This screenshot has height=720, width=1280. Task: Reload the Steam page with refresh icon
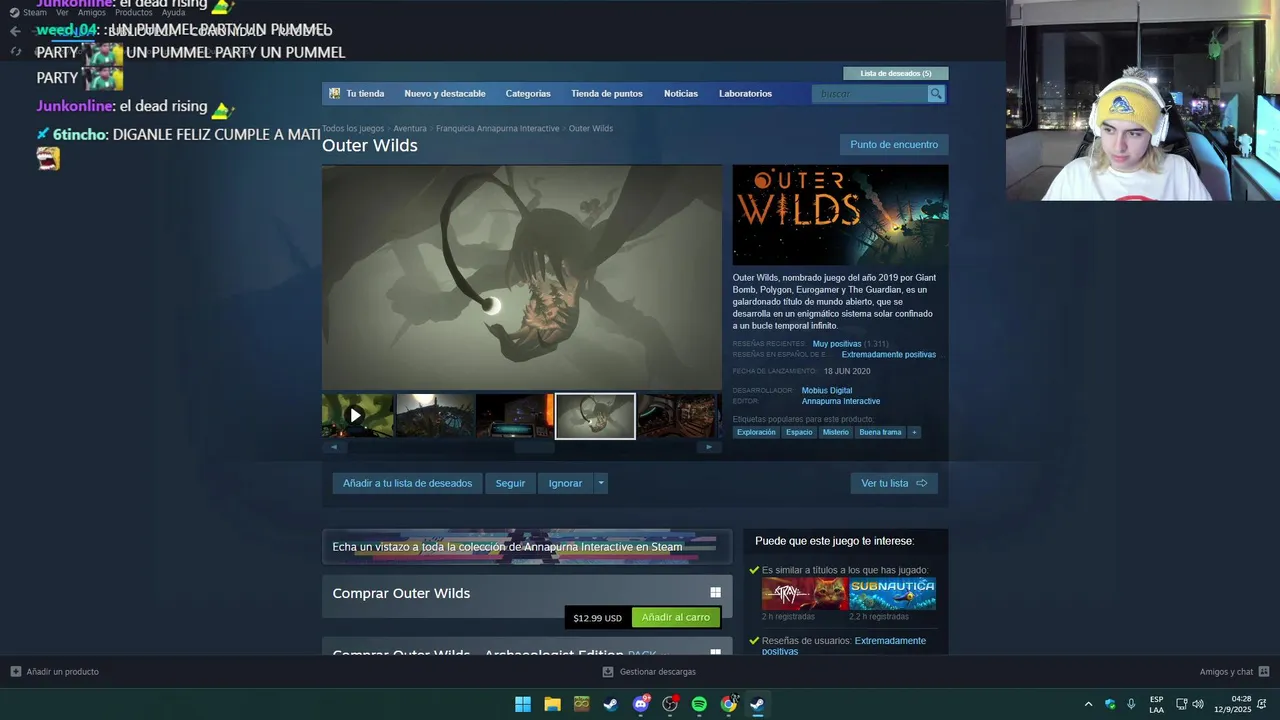(15, 51)
